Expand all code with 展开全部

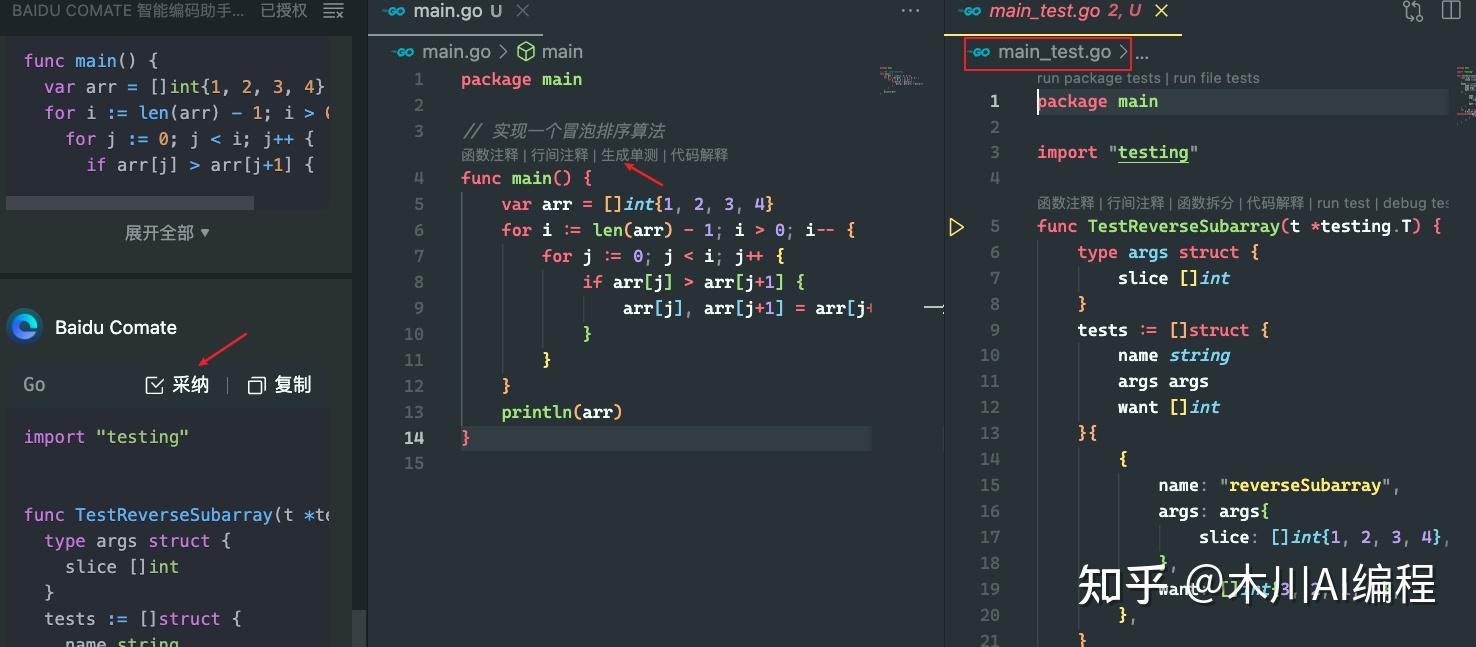coord(167,233)
